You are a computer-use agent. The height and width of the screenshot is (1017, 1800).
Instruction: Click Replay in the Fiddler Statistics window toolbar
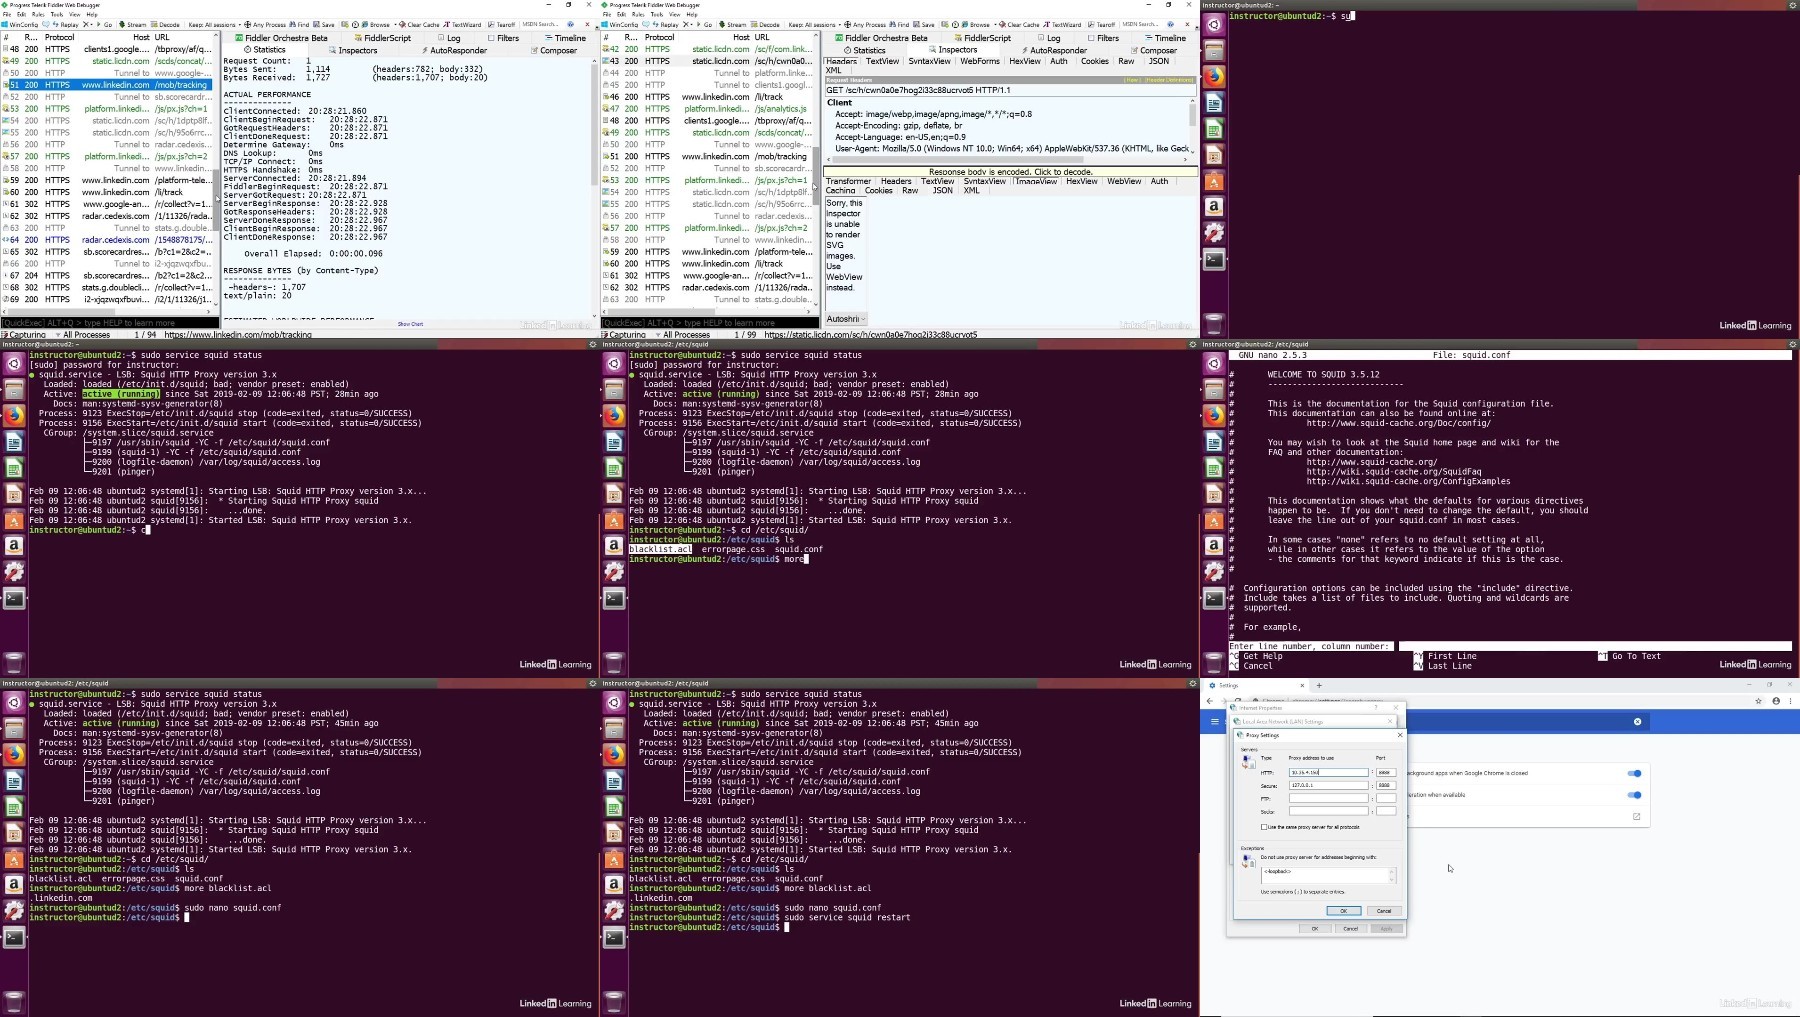click(x=65, y=24)
